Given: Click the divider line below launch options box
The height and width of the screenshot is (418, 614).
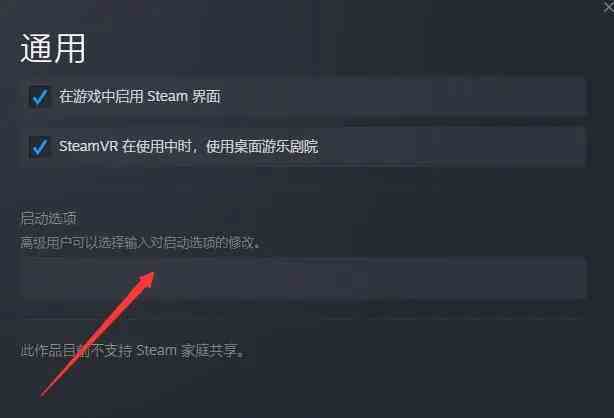Looking at the screenshot, I should 304,315.
